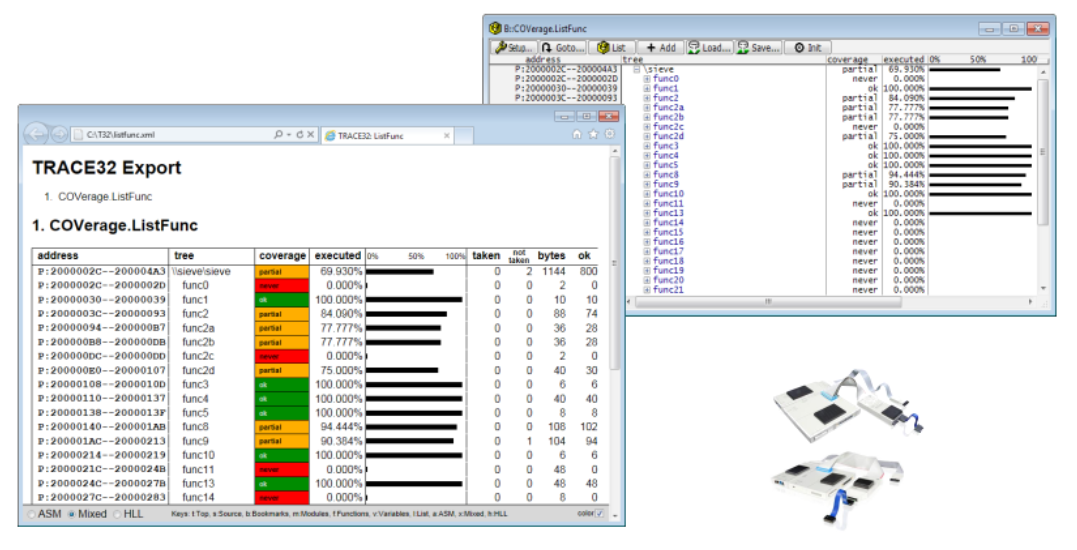Viewport: 1077px width, 550px height.
Task: Click the red never cell for func0
Action: pyautogui.click(x=282, y=286)
